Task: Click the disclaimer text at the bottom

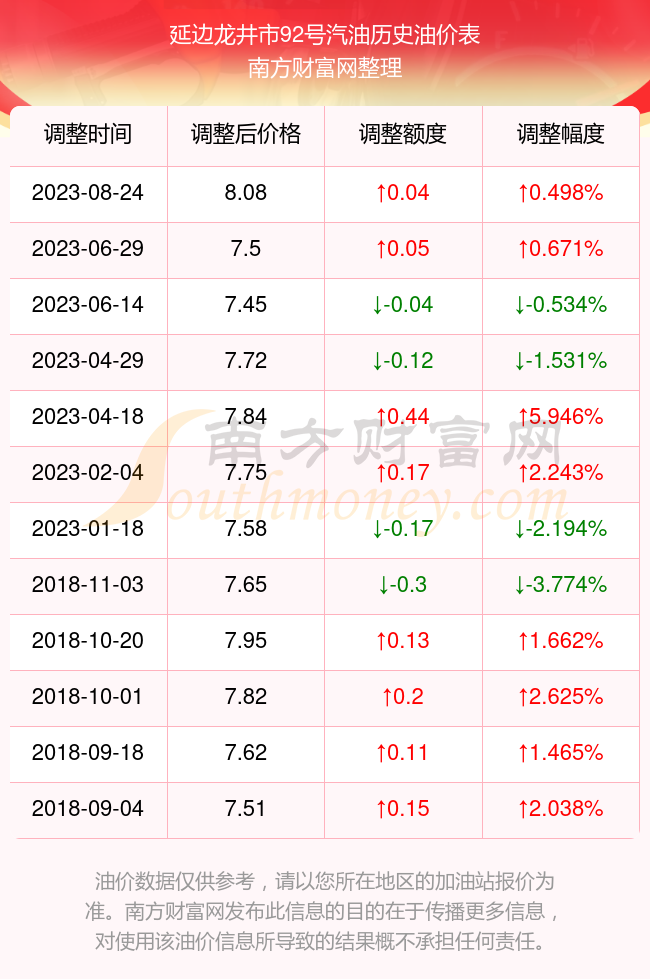Action: pos(324,912)
